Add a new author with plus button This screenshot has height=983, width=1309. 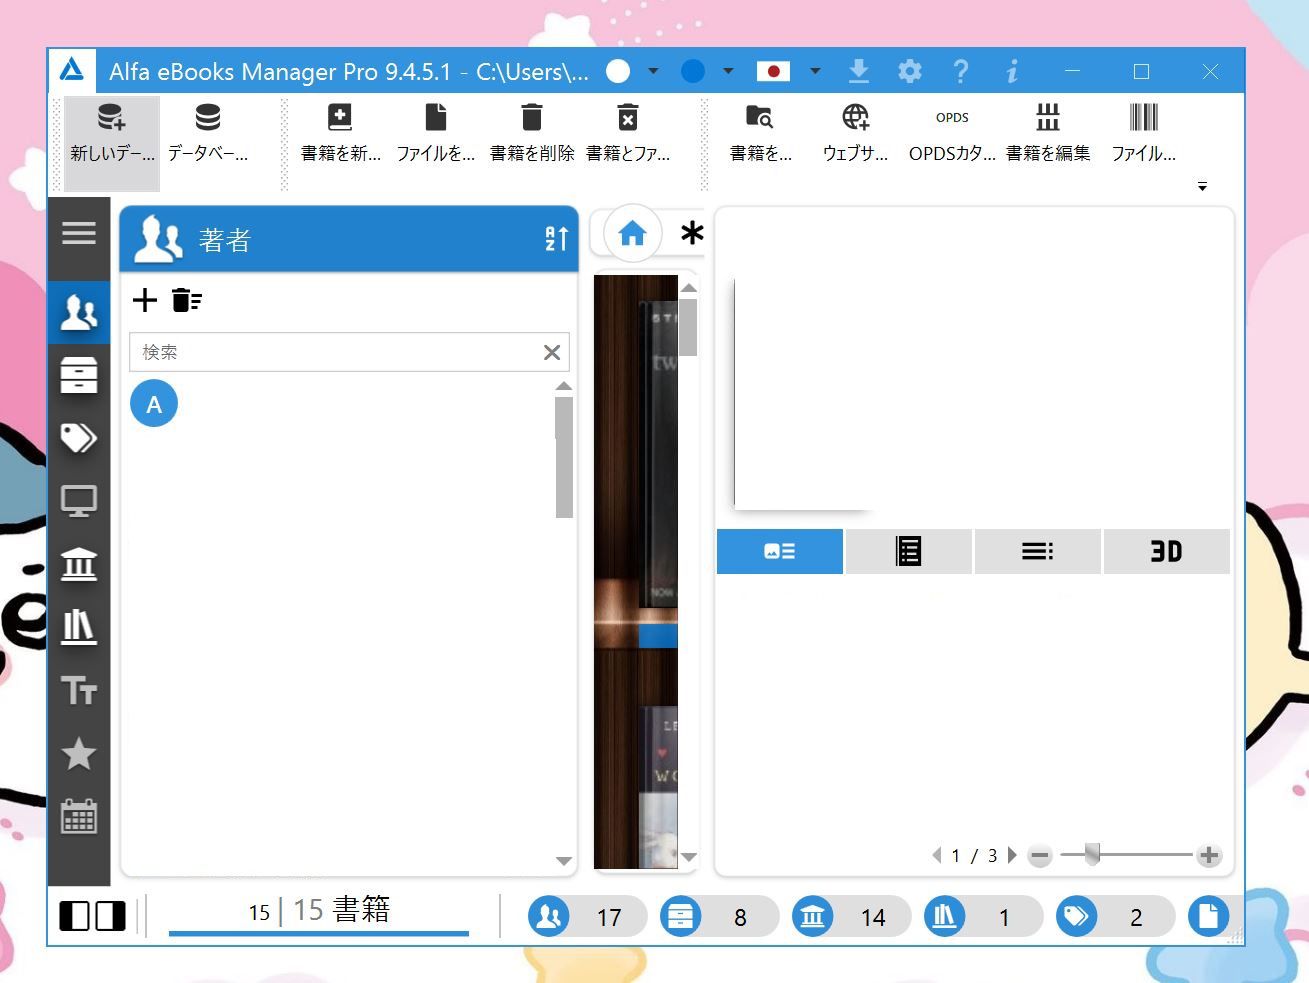click(x=144, y=299)
